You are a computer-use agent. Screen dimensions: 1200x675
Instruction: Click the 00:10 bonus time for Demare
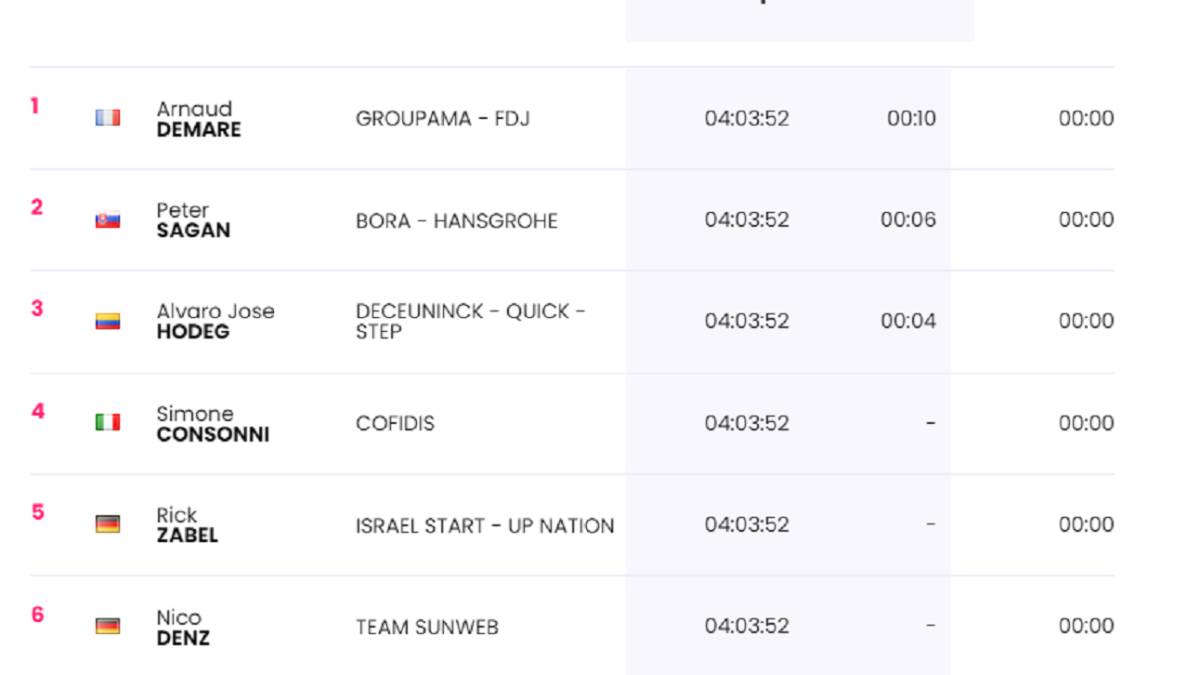click(911, 118)
